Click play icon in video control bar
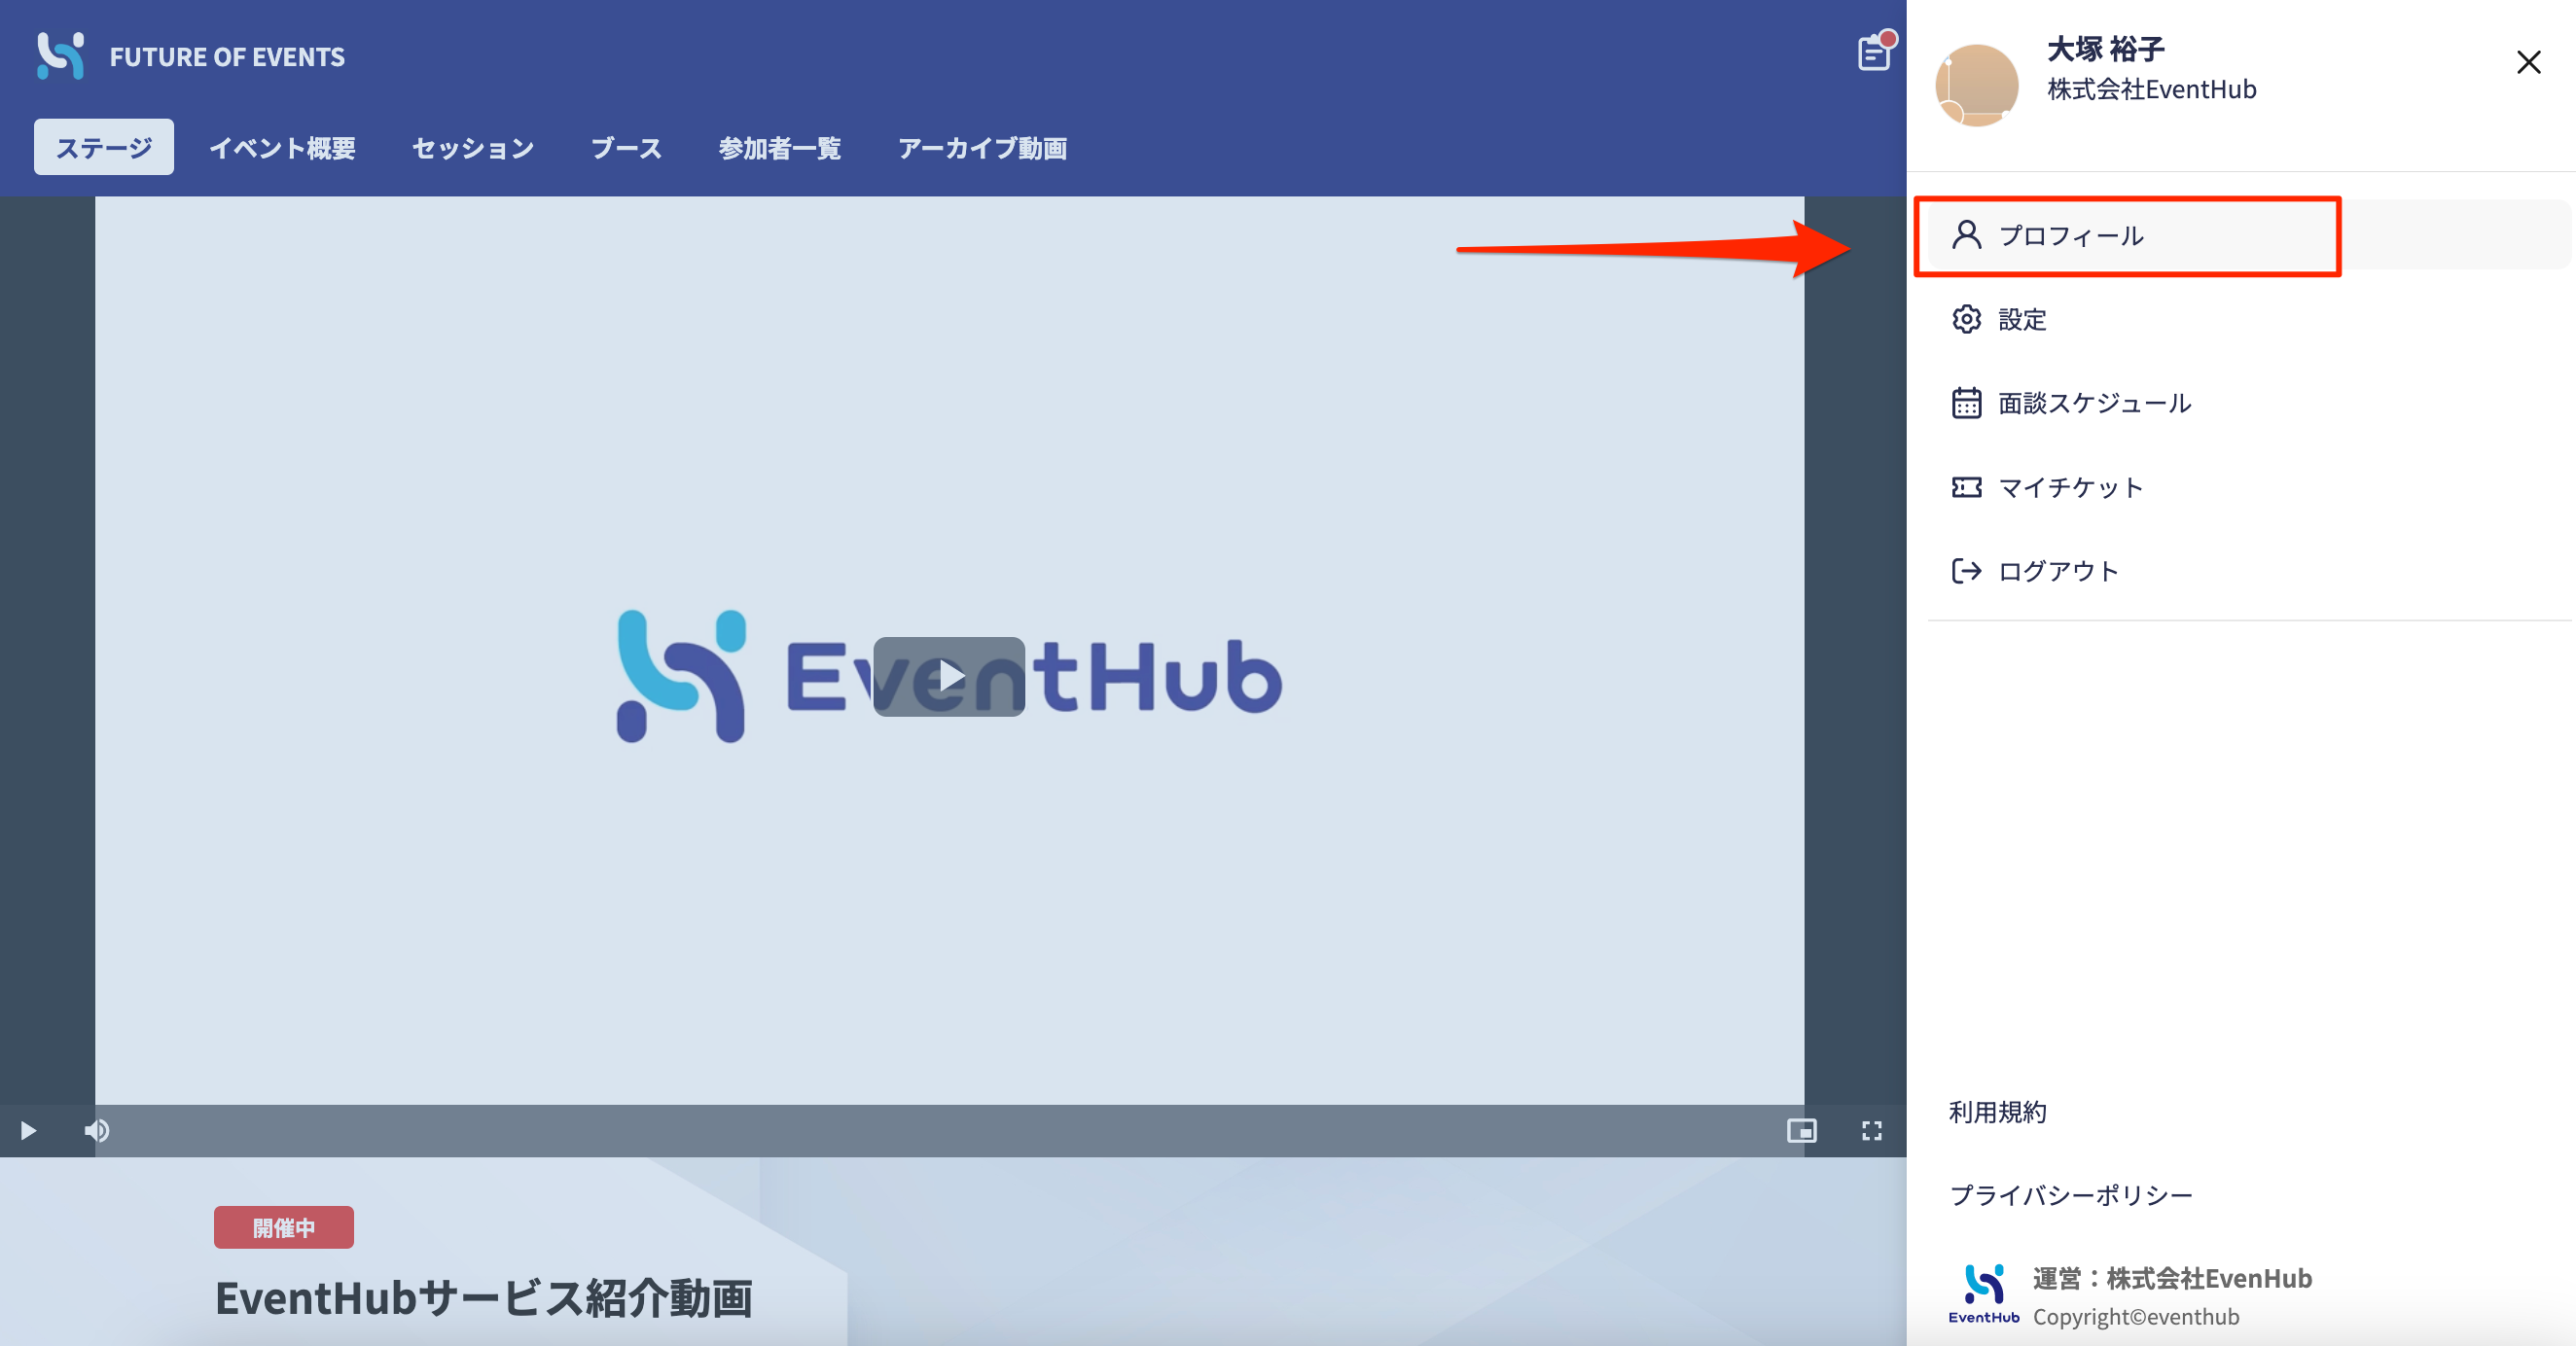The image size is (2576, 1346). pos(28,1131)
